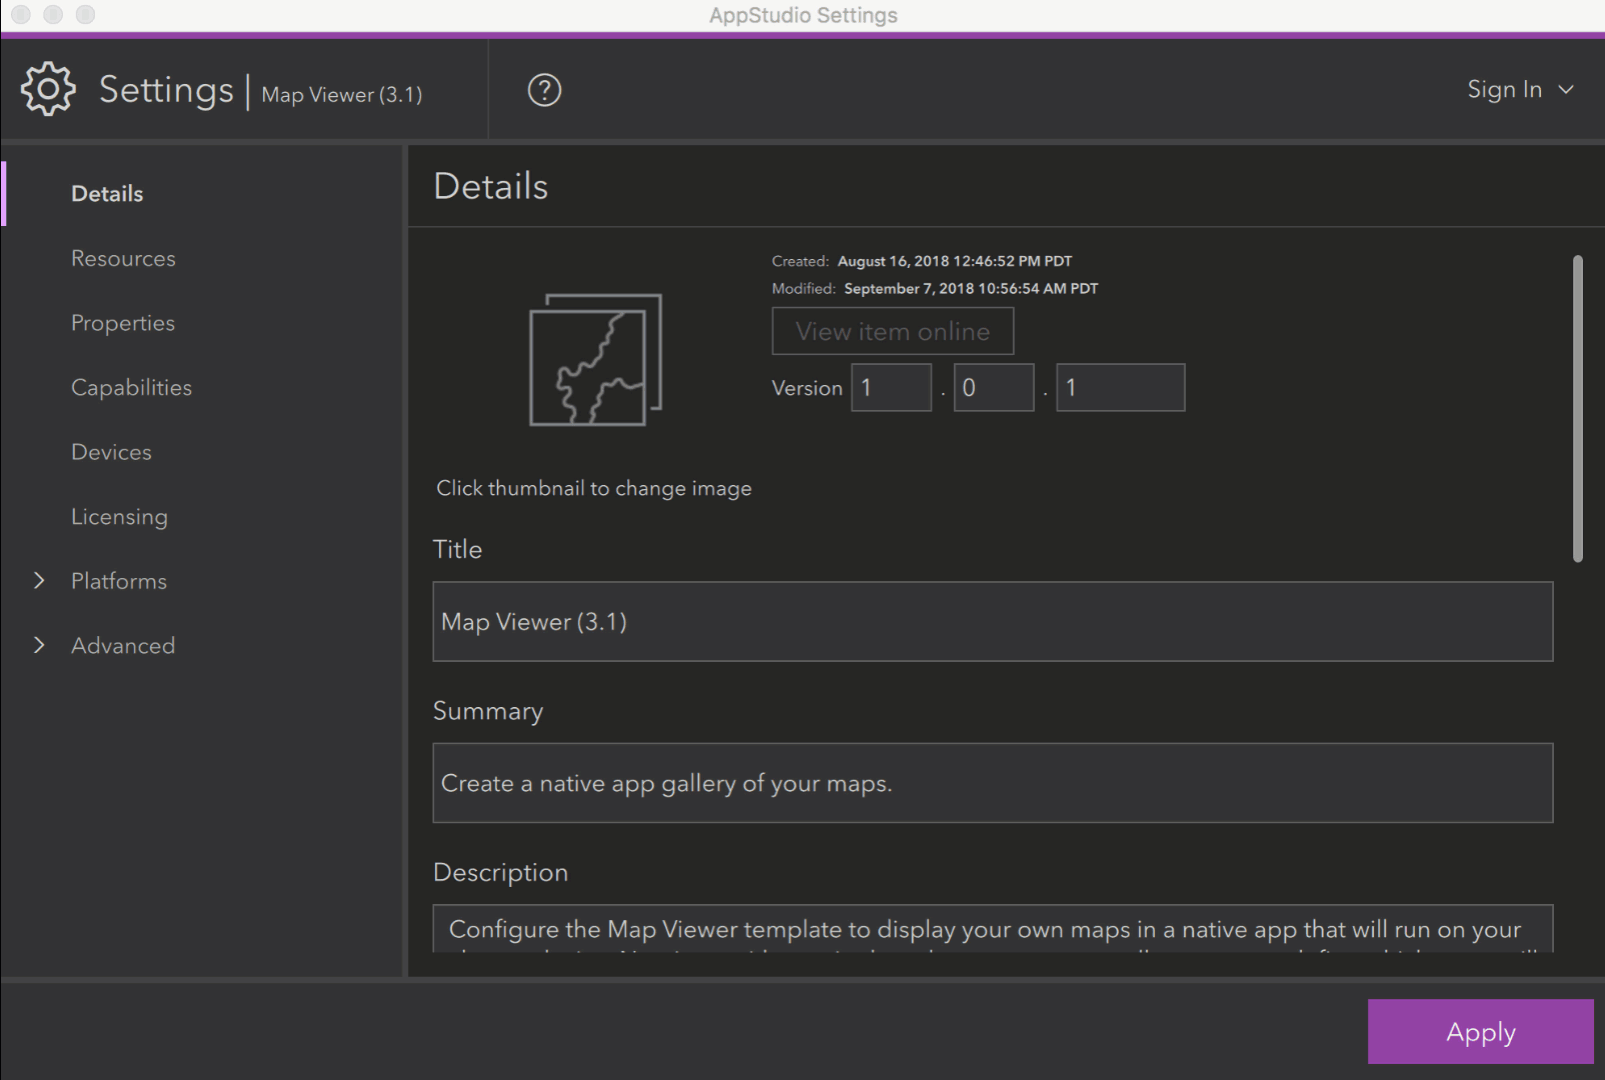The image size is (1605, 1080).
Task: Open the Devices settings tab
Action: point(111,452)
